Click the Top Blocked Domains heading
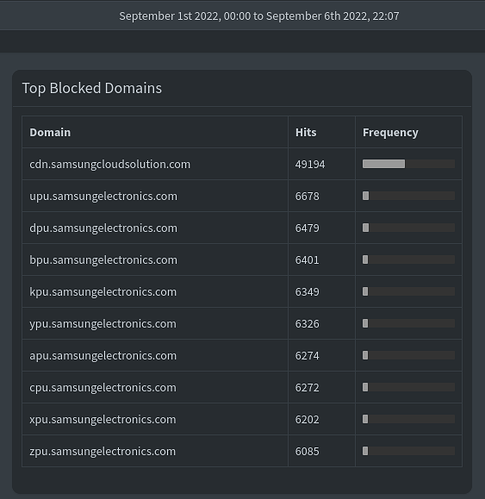 point(92,88)
